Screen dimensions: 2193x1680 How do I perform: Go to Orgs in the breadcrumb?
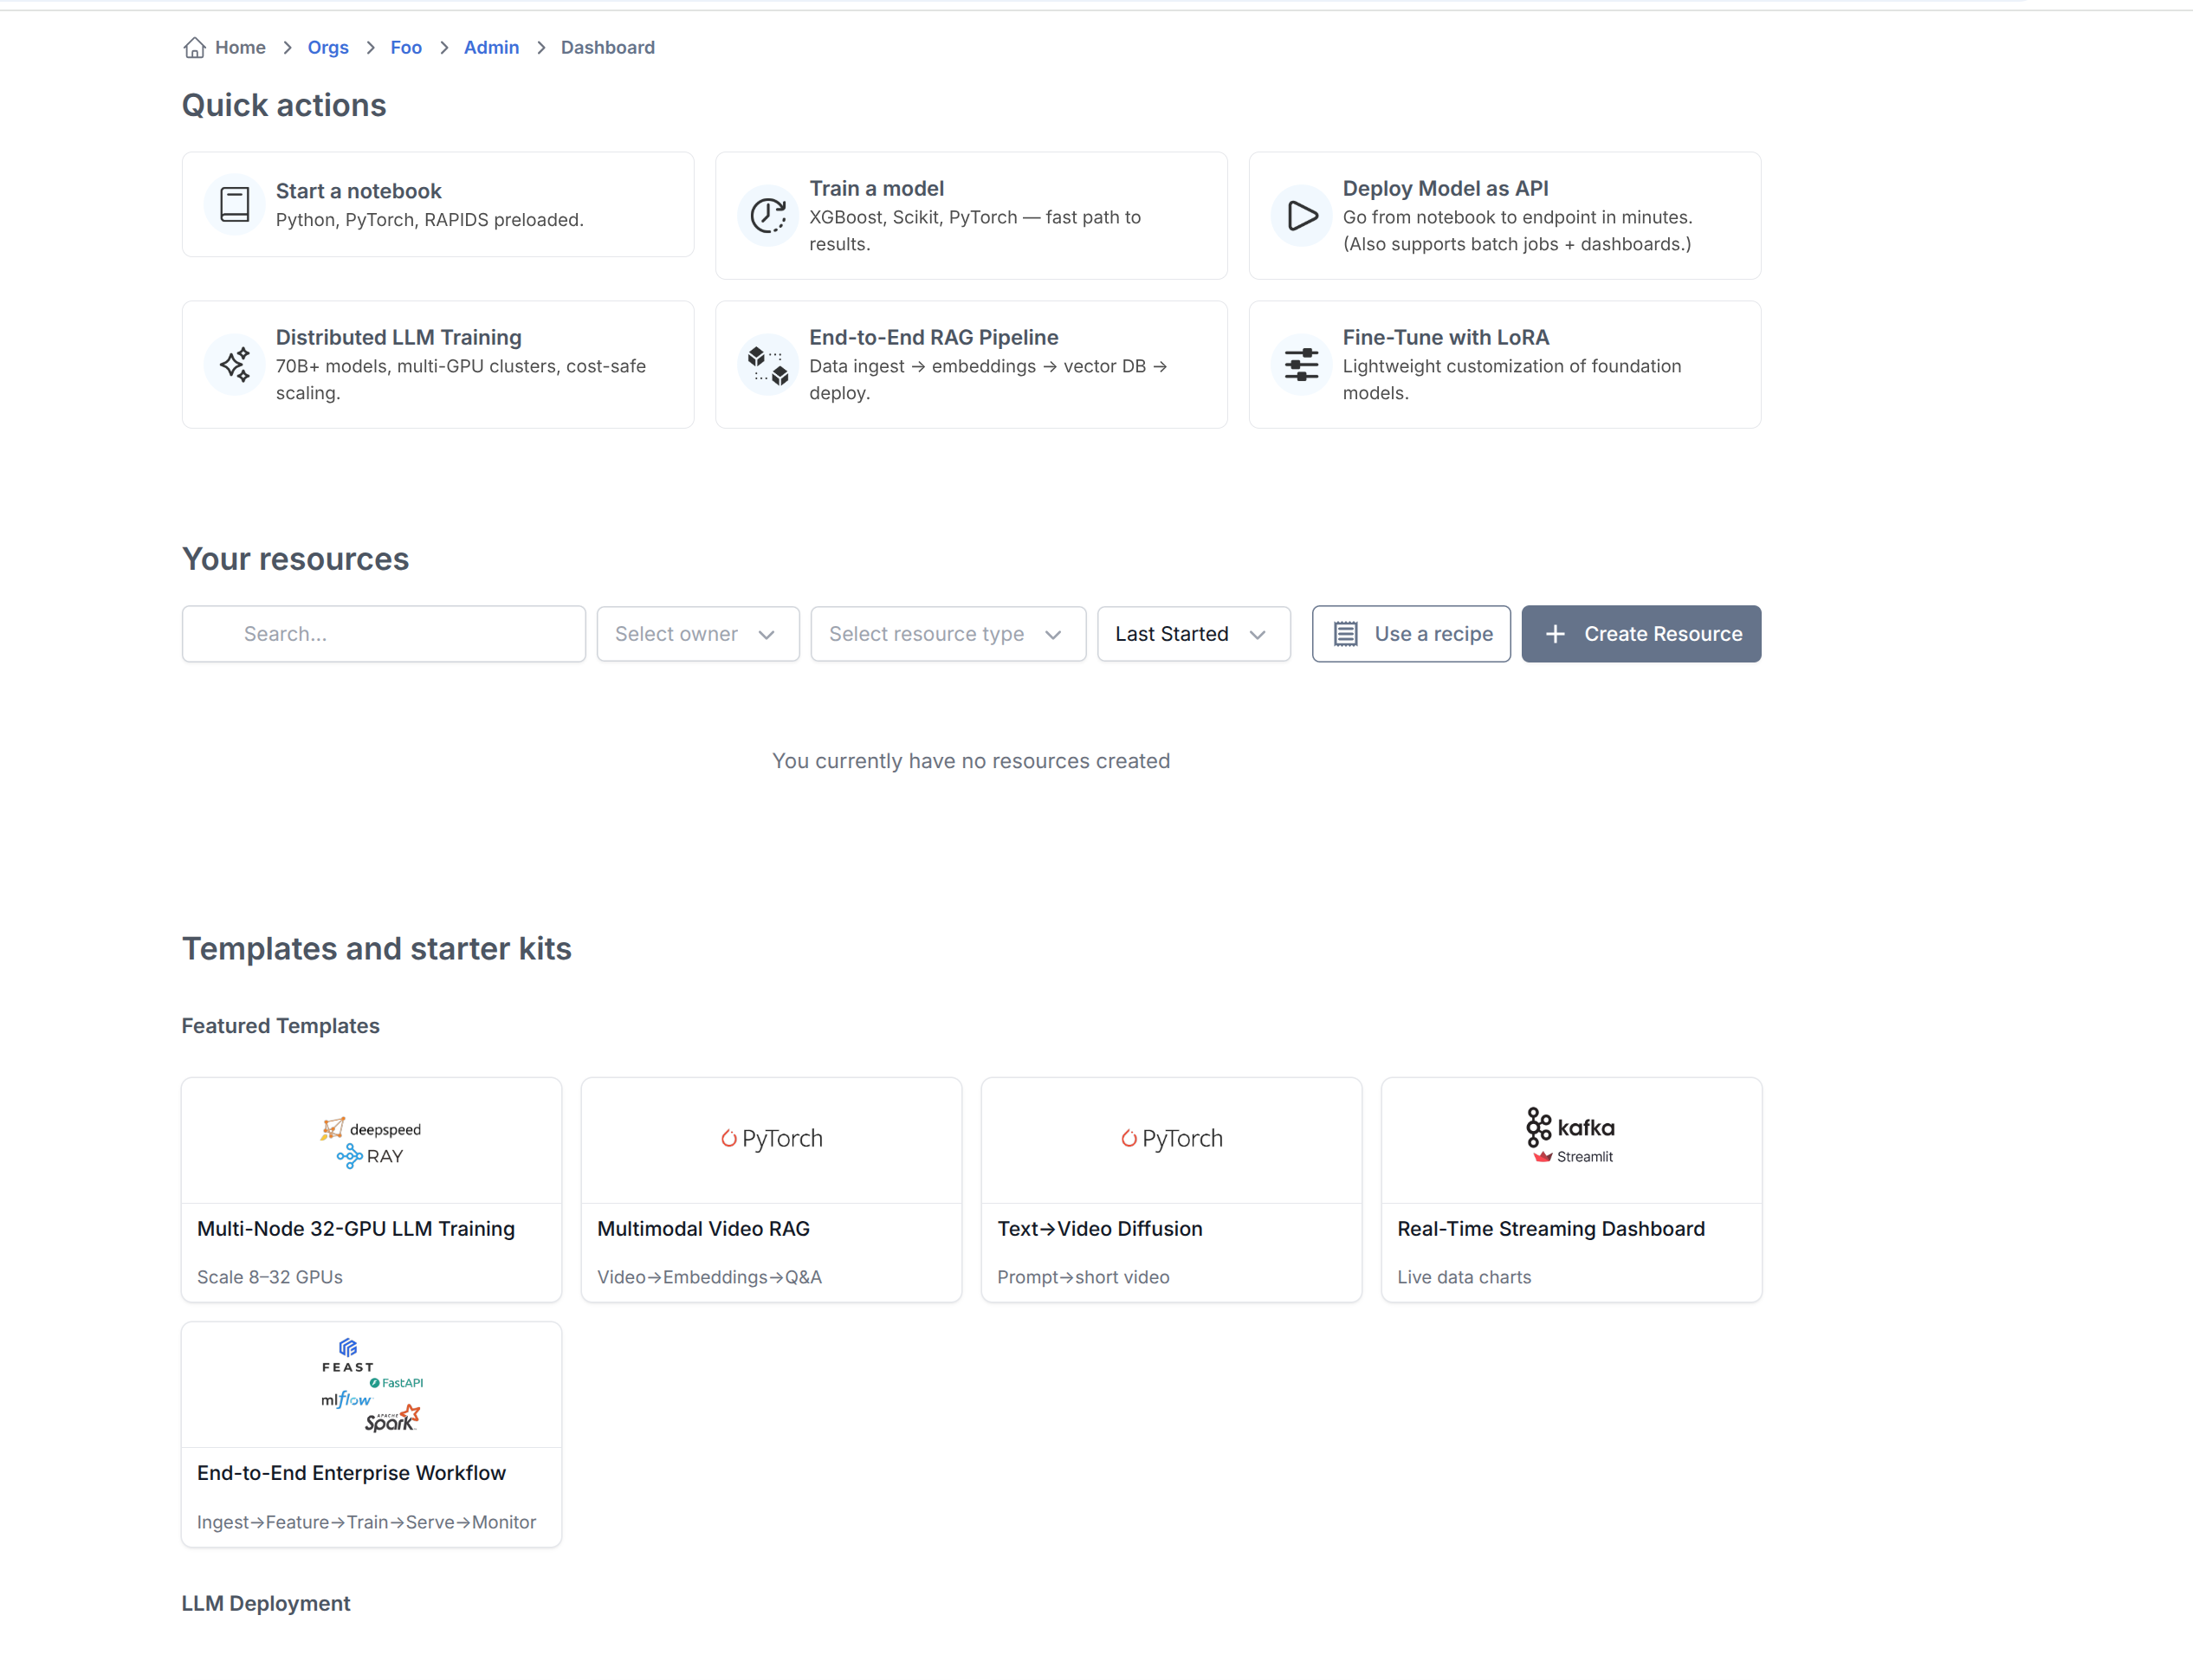coord(328,47)
